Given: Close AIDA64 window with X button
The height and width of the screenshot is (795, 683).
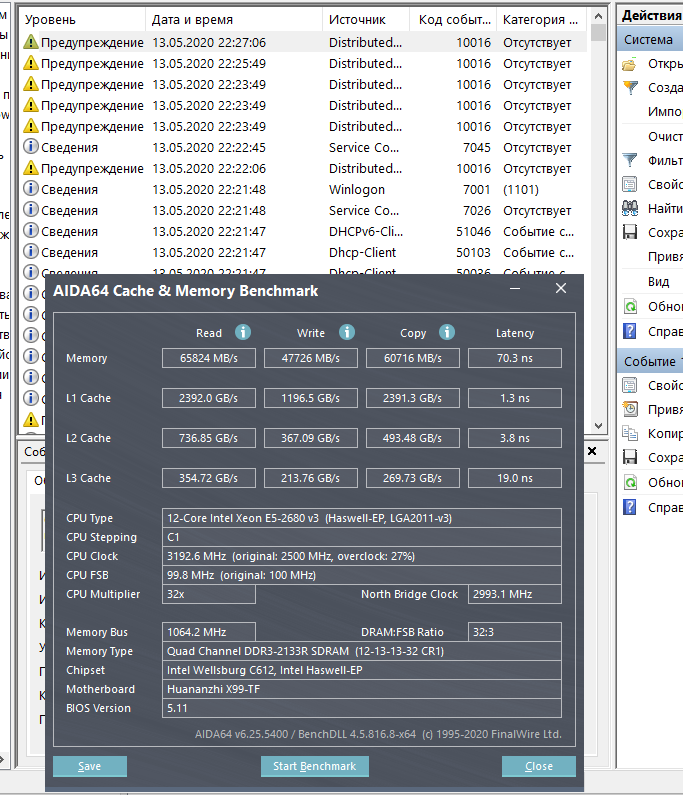Looking at the screenshot, I should tap(561, 288).
